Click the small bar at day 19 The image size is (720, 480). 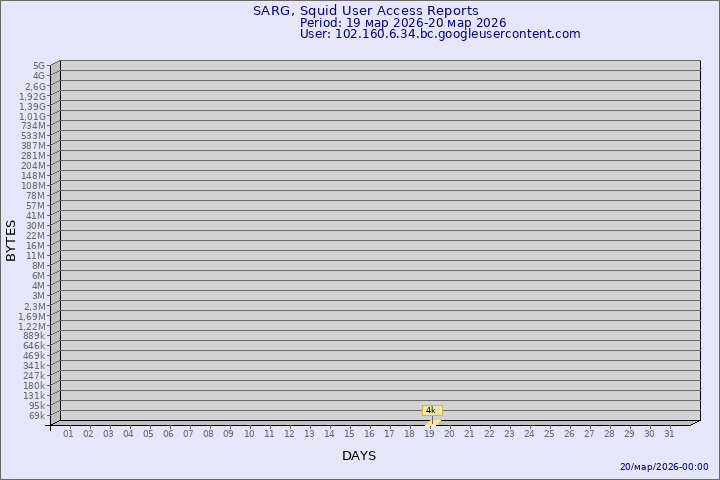click(x=432, y=422)
